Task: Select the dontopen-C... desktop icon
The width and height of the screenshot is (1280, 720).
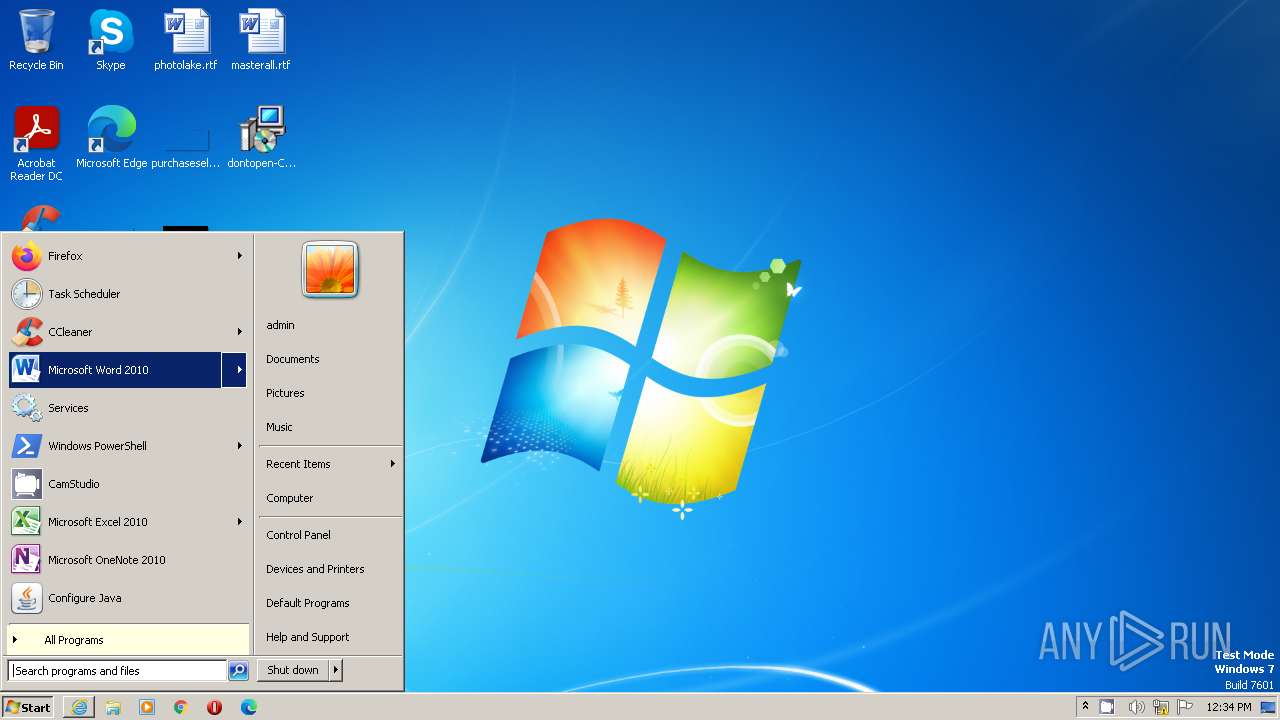Action: 261,137
